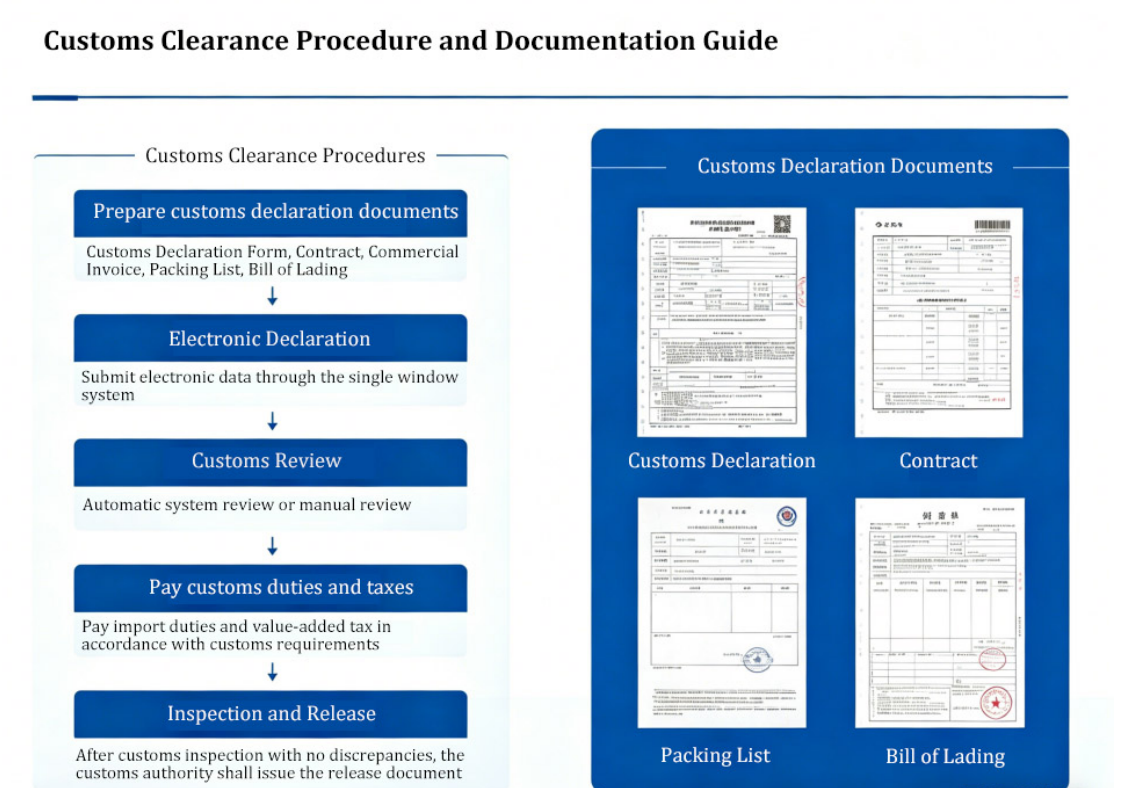Click the QR code on Customs Declaration document
This screenshot has width=1146, height=788.
tap(782, 224)
